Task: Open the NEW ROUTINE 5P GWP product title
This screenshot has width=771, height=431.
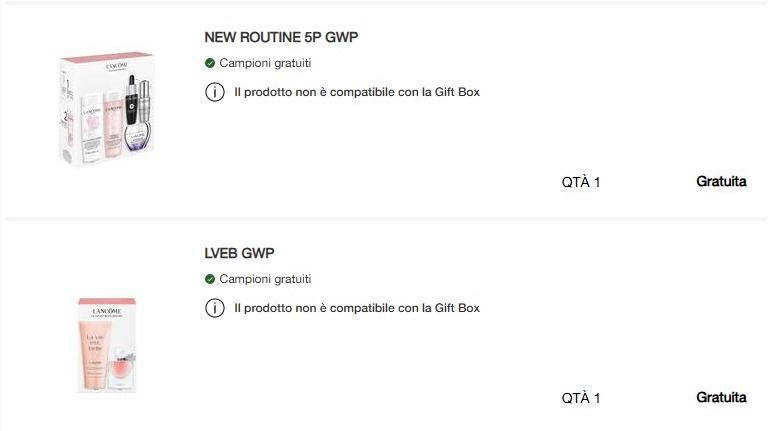Action: pos(281,37)
